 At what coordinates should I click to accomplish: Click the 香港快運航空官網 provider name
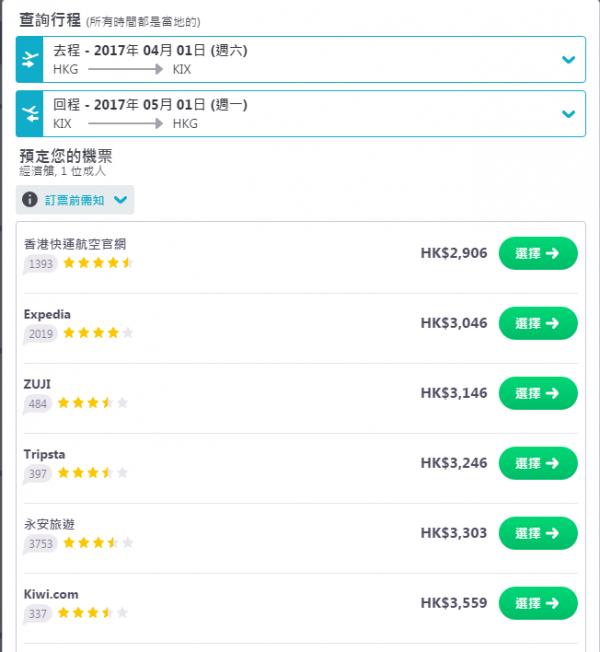[75, 244]
